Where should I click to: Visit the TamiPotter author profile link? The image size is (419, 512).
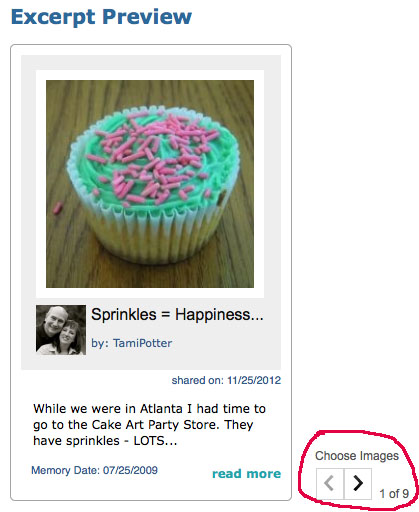pyautogui.click(x=142, y=343)
